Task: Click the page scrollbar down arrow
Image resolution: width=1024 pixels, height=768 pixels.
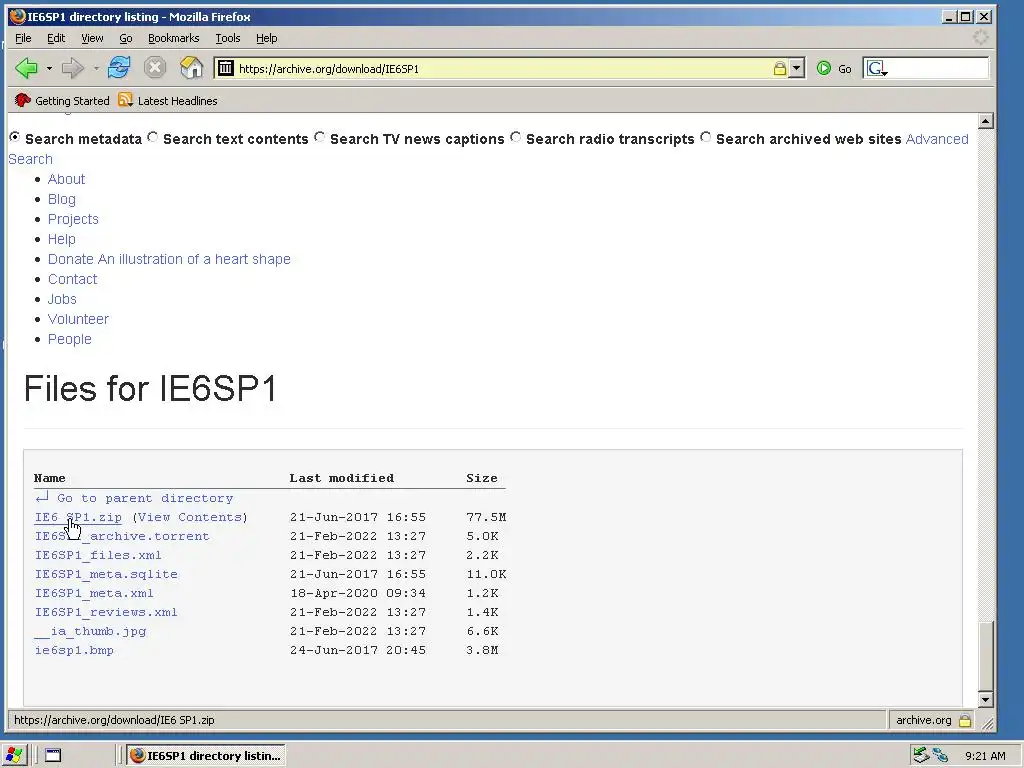Action: pos(985,699)
